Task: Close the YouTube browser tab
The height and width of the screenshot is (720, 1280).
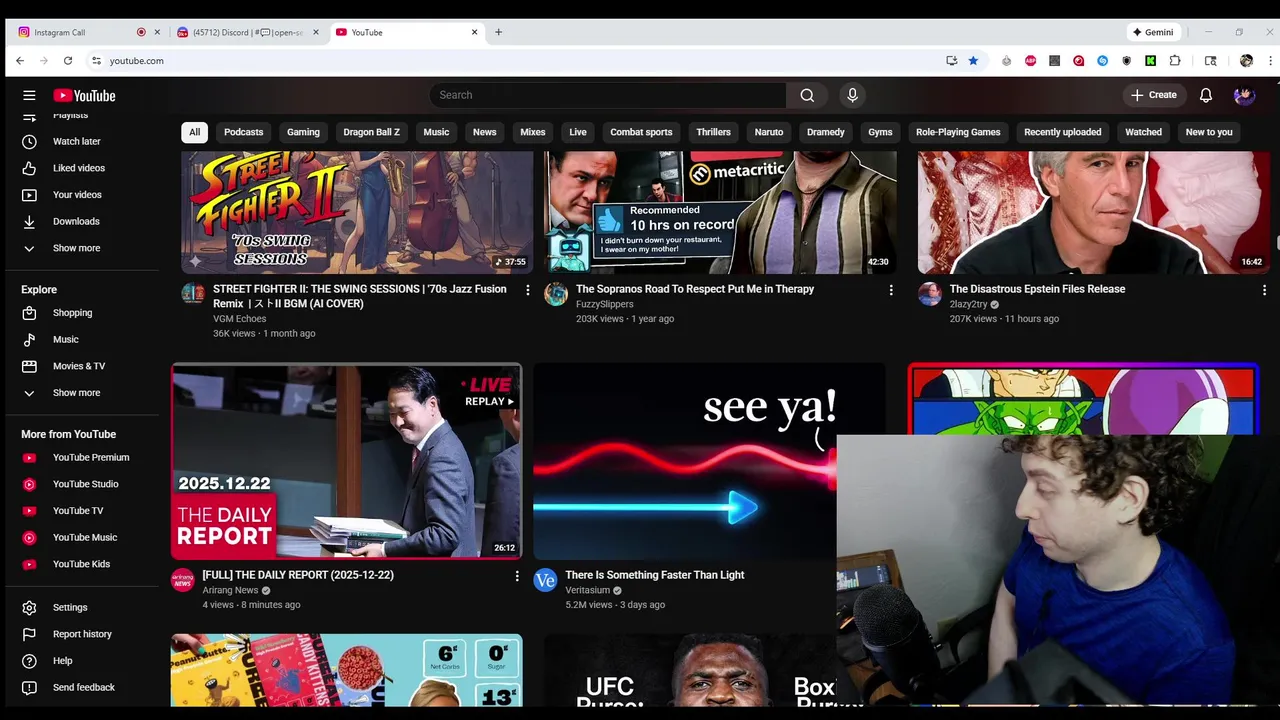Action: tap(474, 32)
